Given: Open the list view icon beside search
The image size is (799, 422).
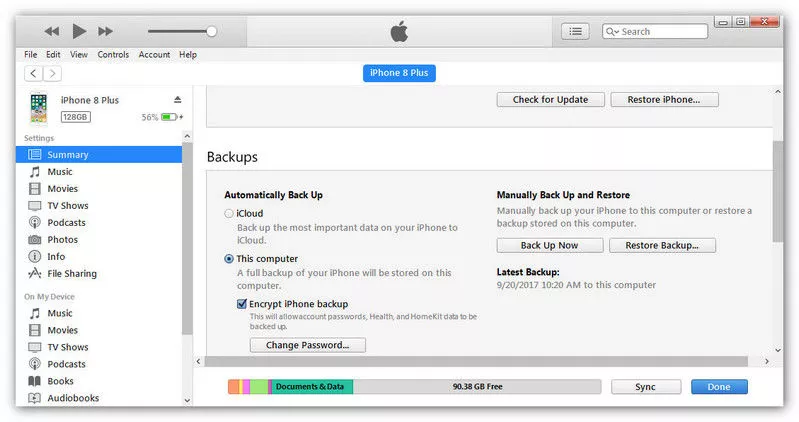Looking at the screenshot, I should pos(575,31).
